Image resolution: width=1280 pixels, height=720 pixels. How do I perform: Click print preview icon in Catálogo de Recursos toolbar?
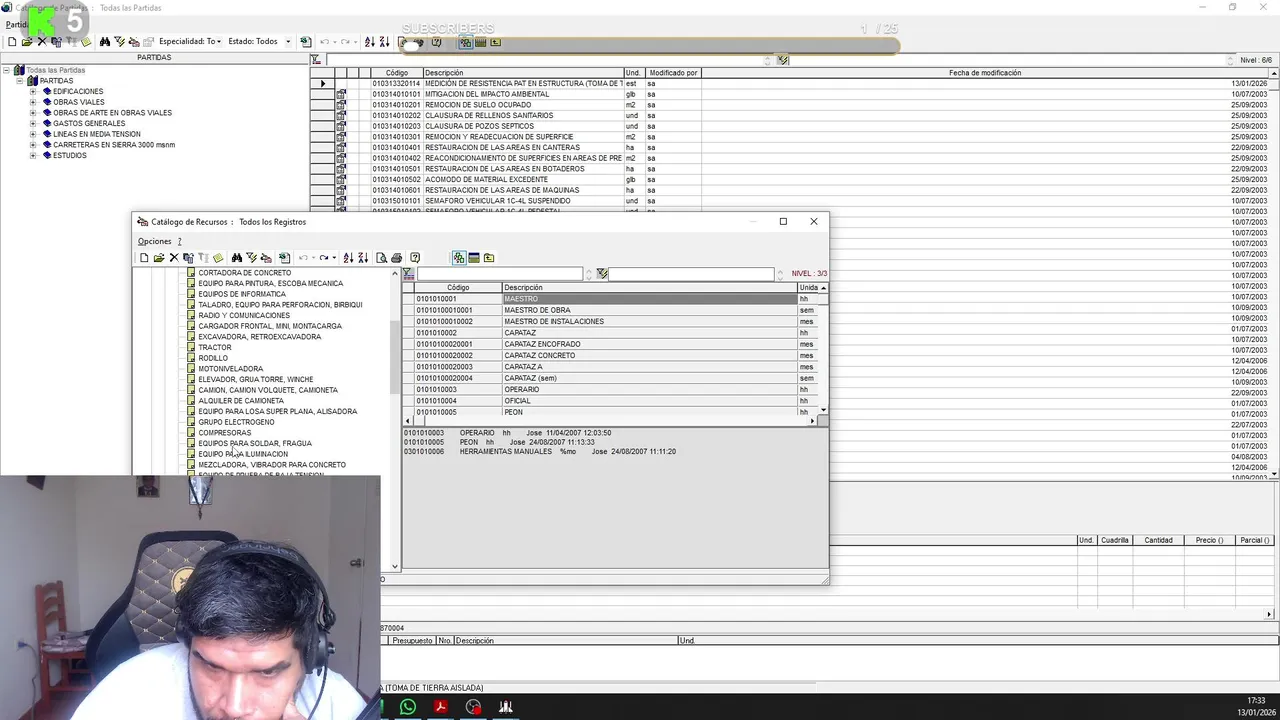pyautogui.click(x=381, y=258)
